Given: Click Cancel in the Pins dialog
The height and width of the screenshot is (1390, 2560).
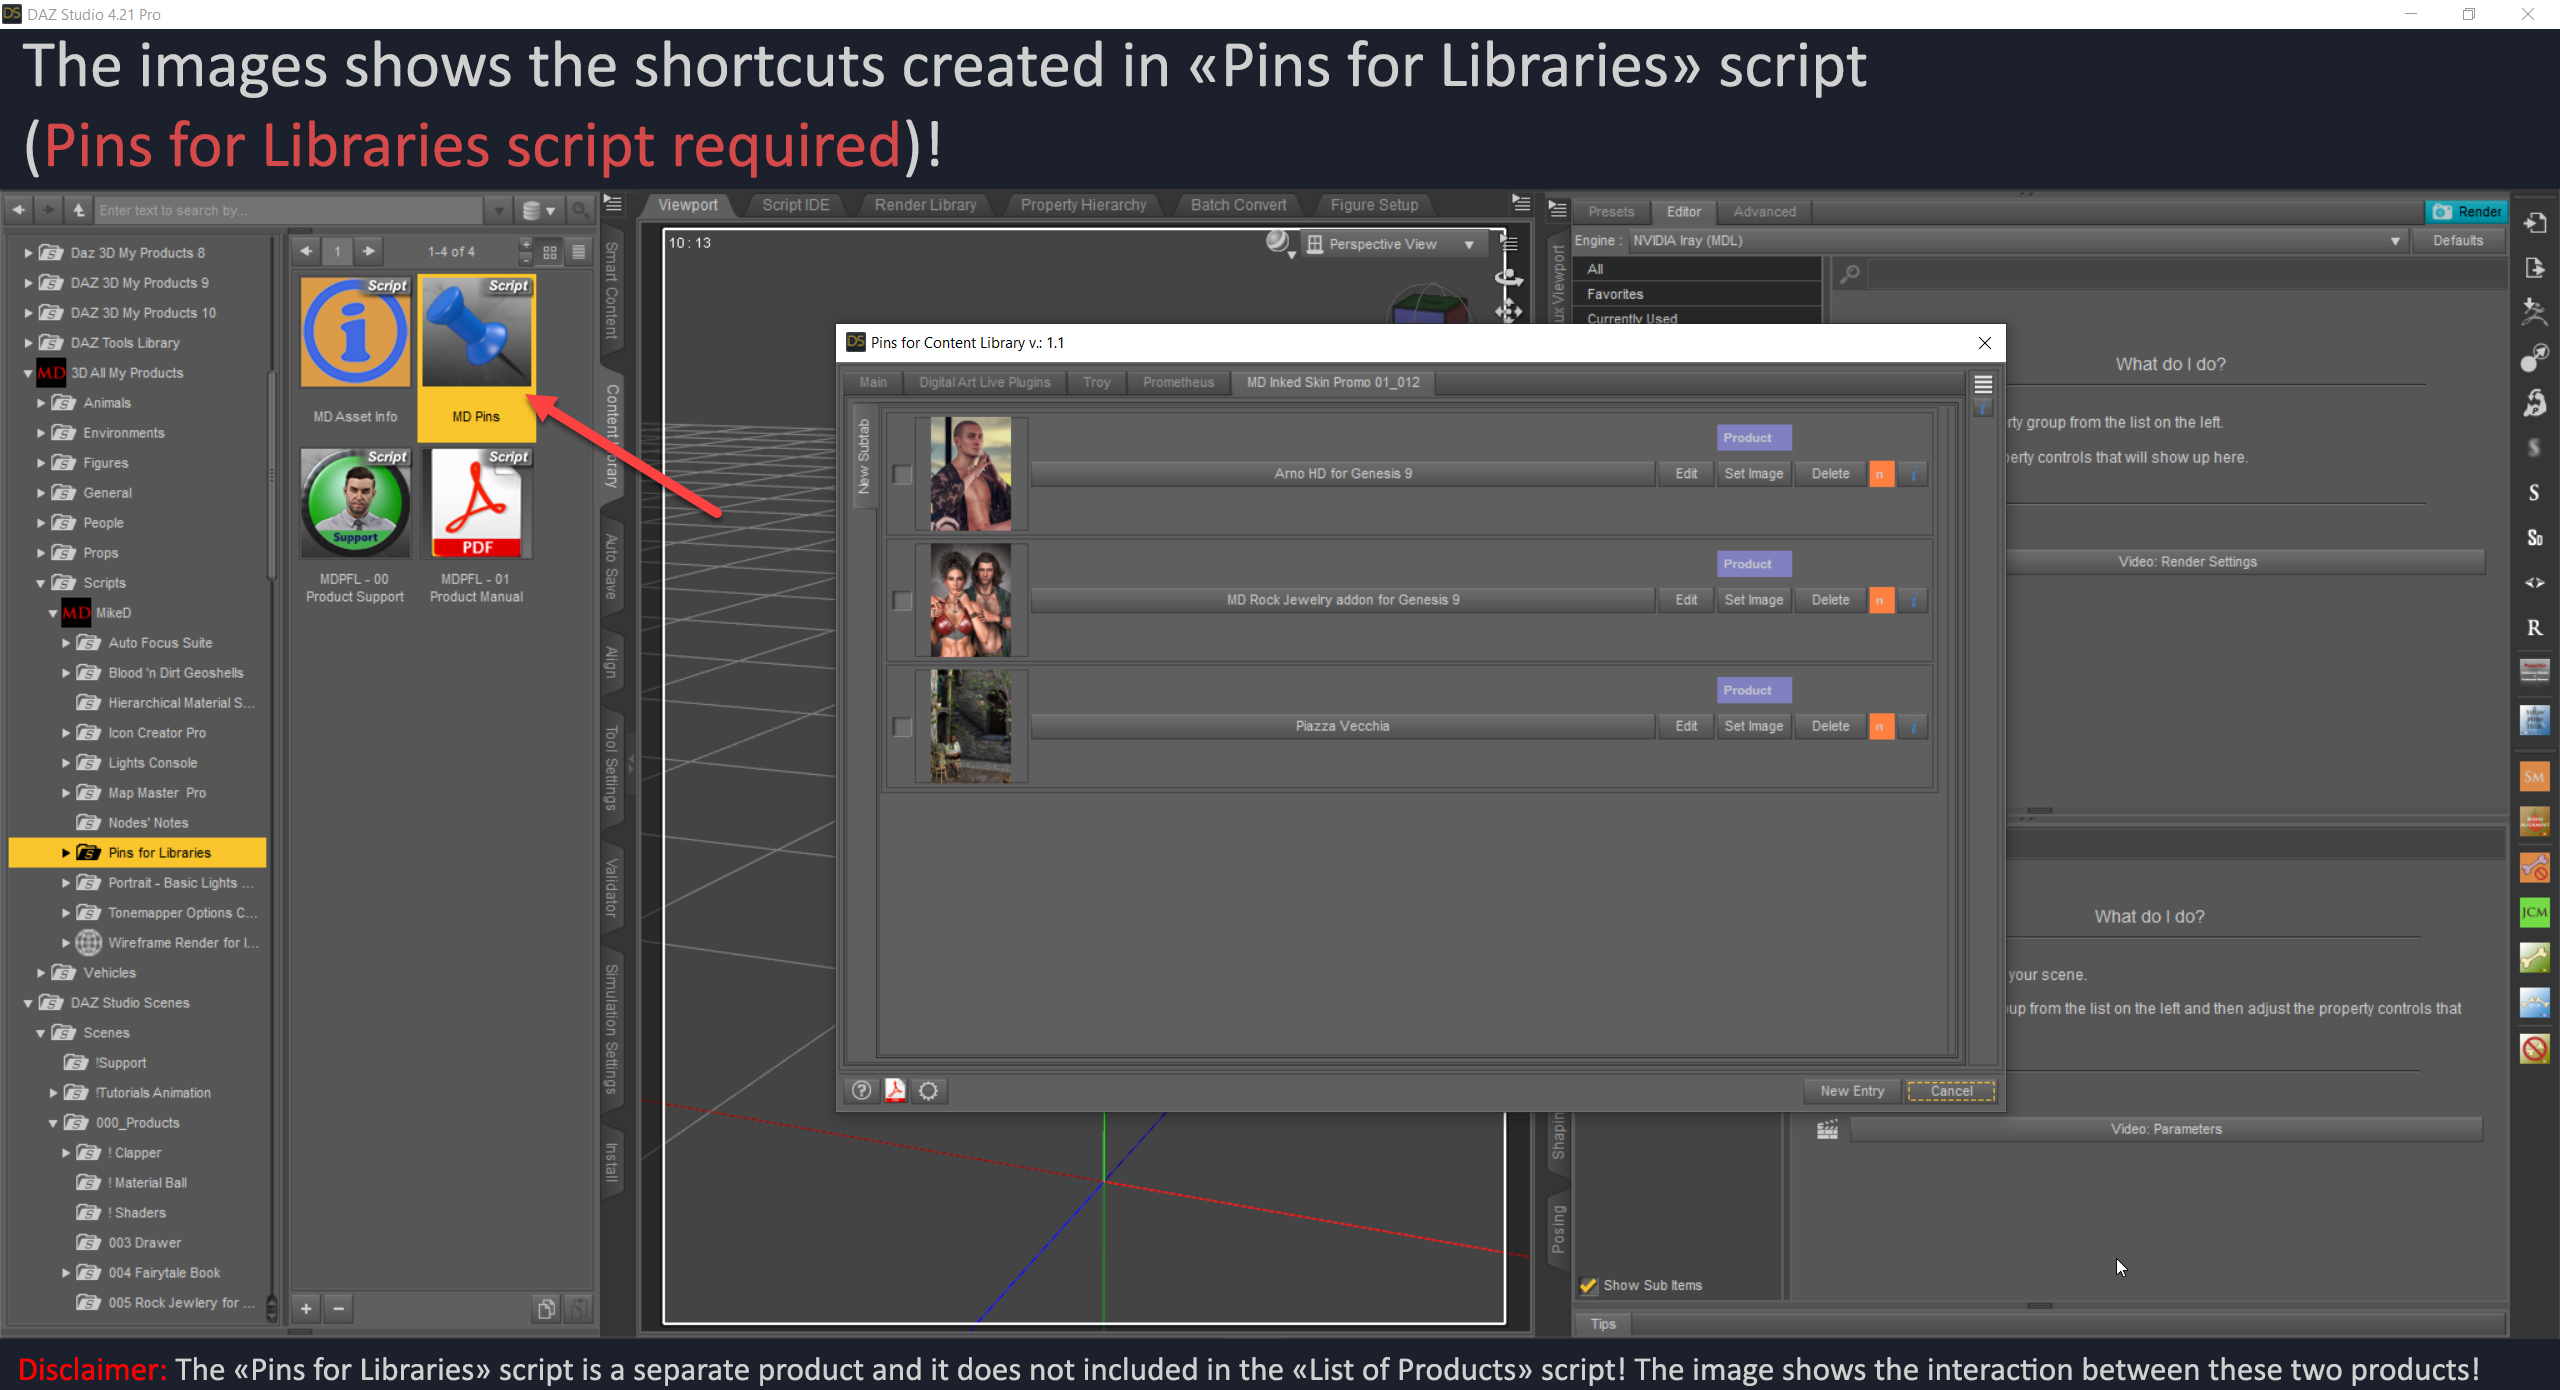Looking at the screenshot, I should 1951,1092.
